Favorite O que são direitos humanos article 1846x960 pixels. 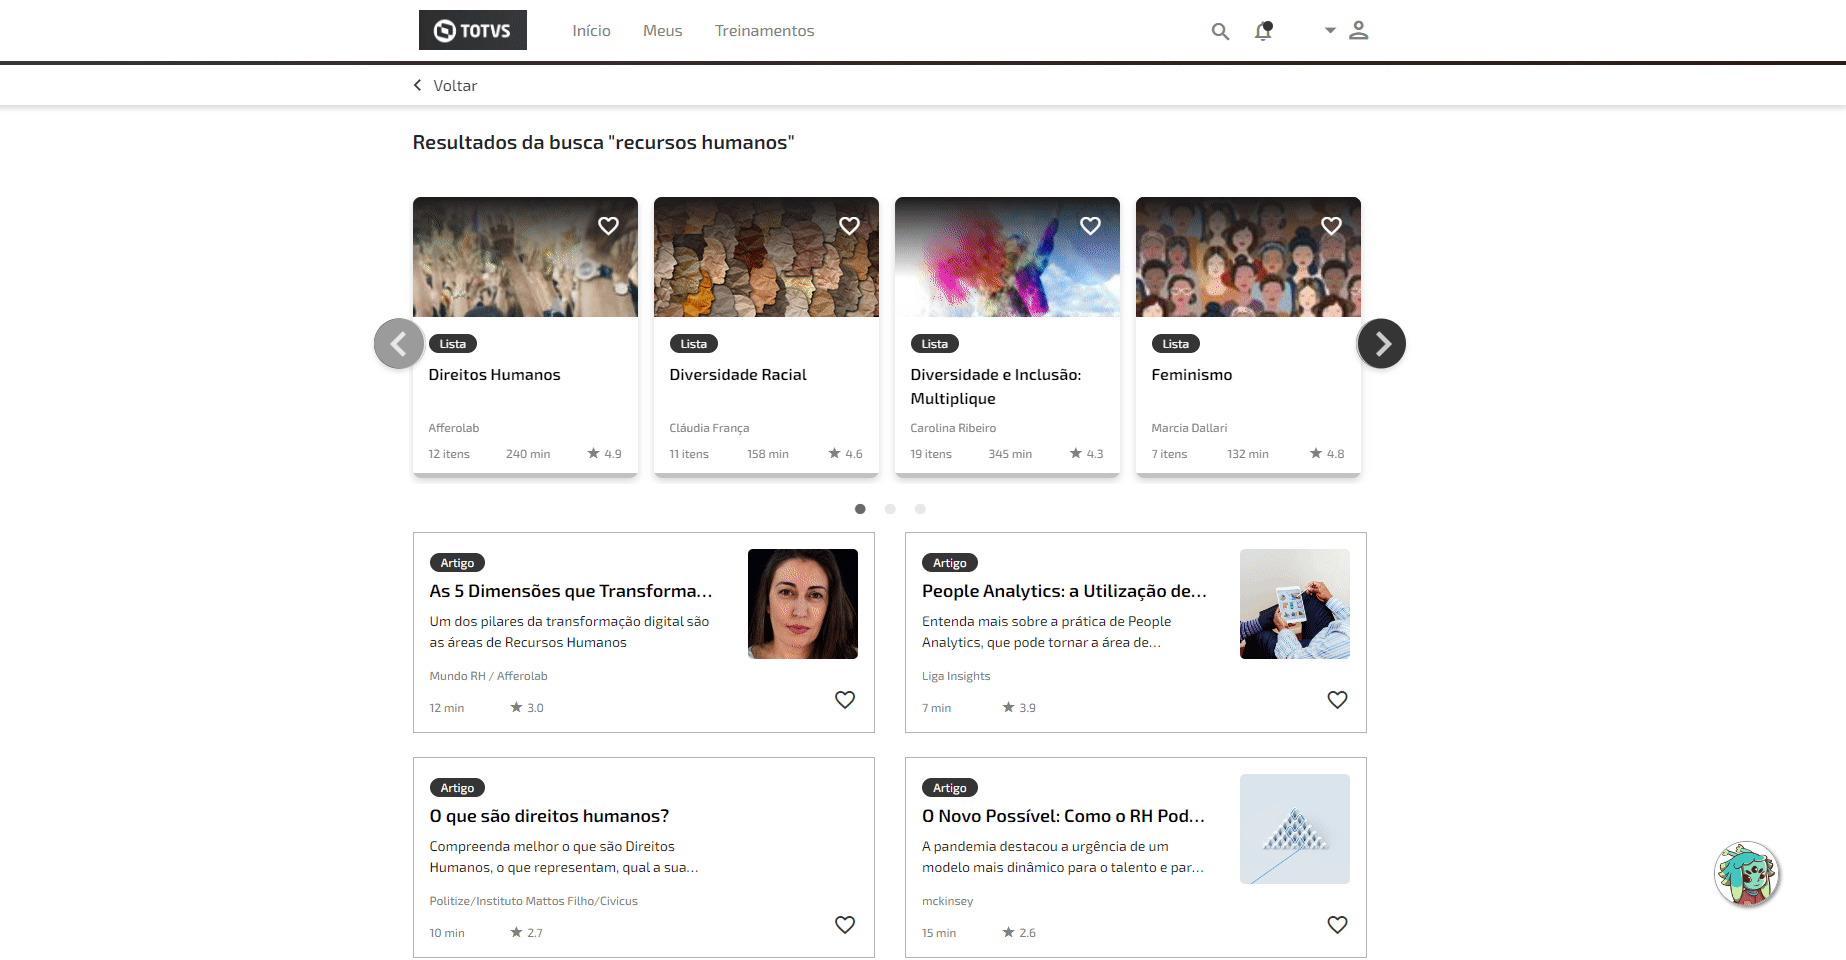coord(845,925)
